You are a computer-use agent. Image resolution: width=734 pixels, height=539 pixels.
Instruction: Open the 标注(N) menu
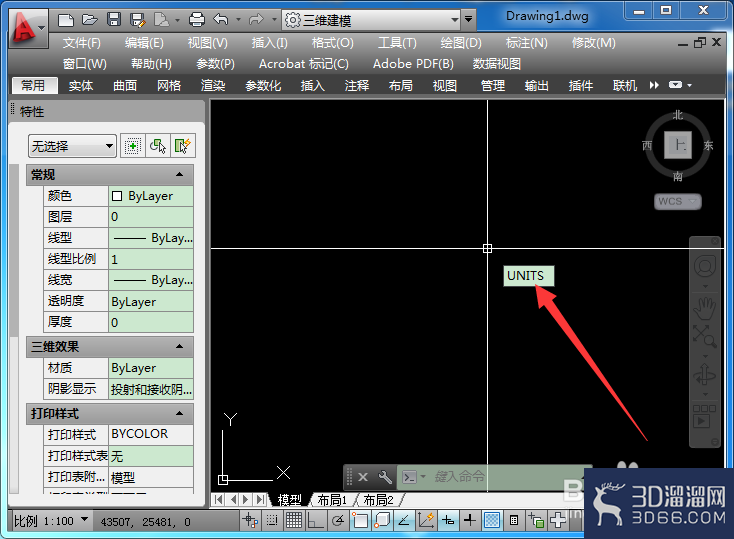526,43
